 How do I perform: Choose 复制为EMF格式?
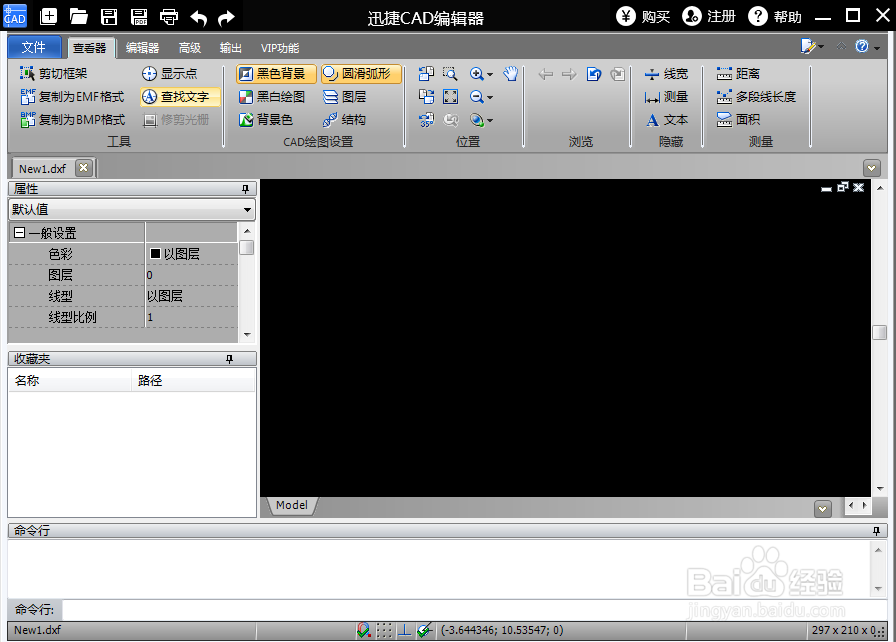(72, 97)
